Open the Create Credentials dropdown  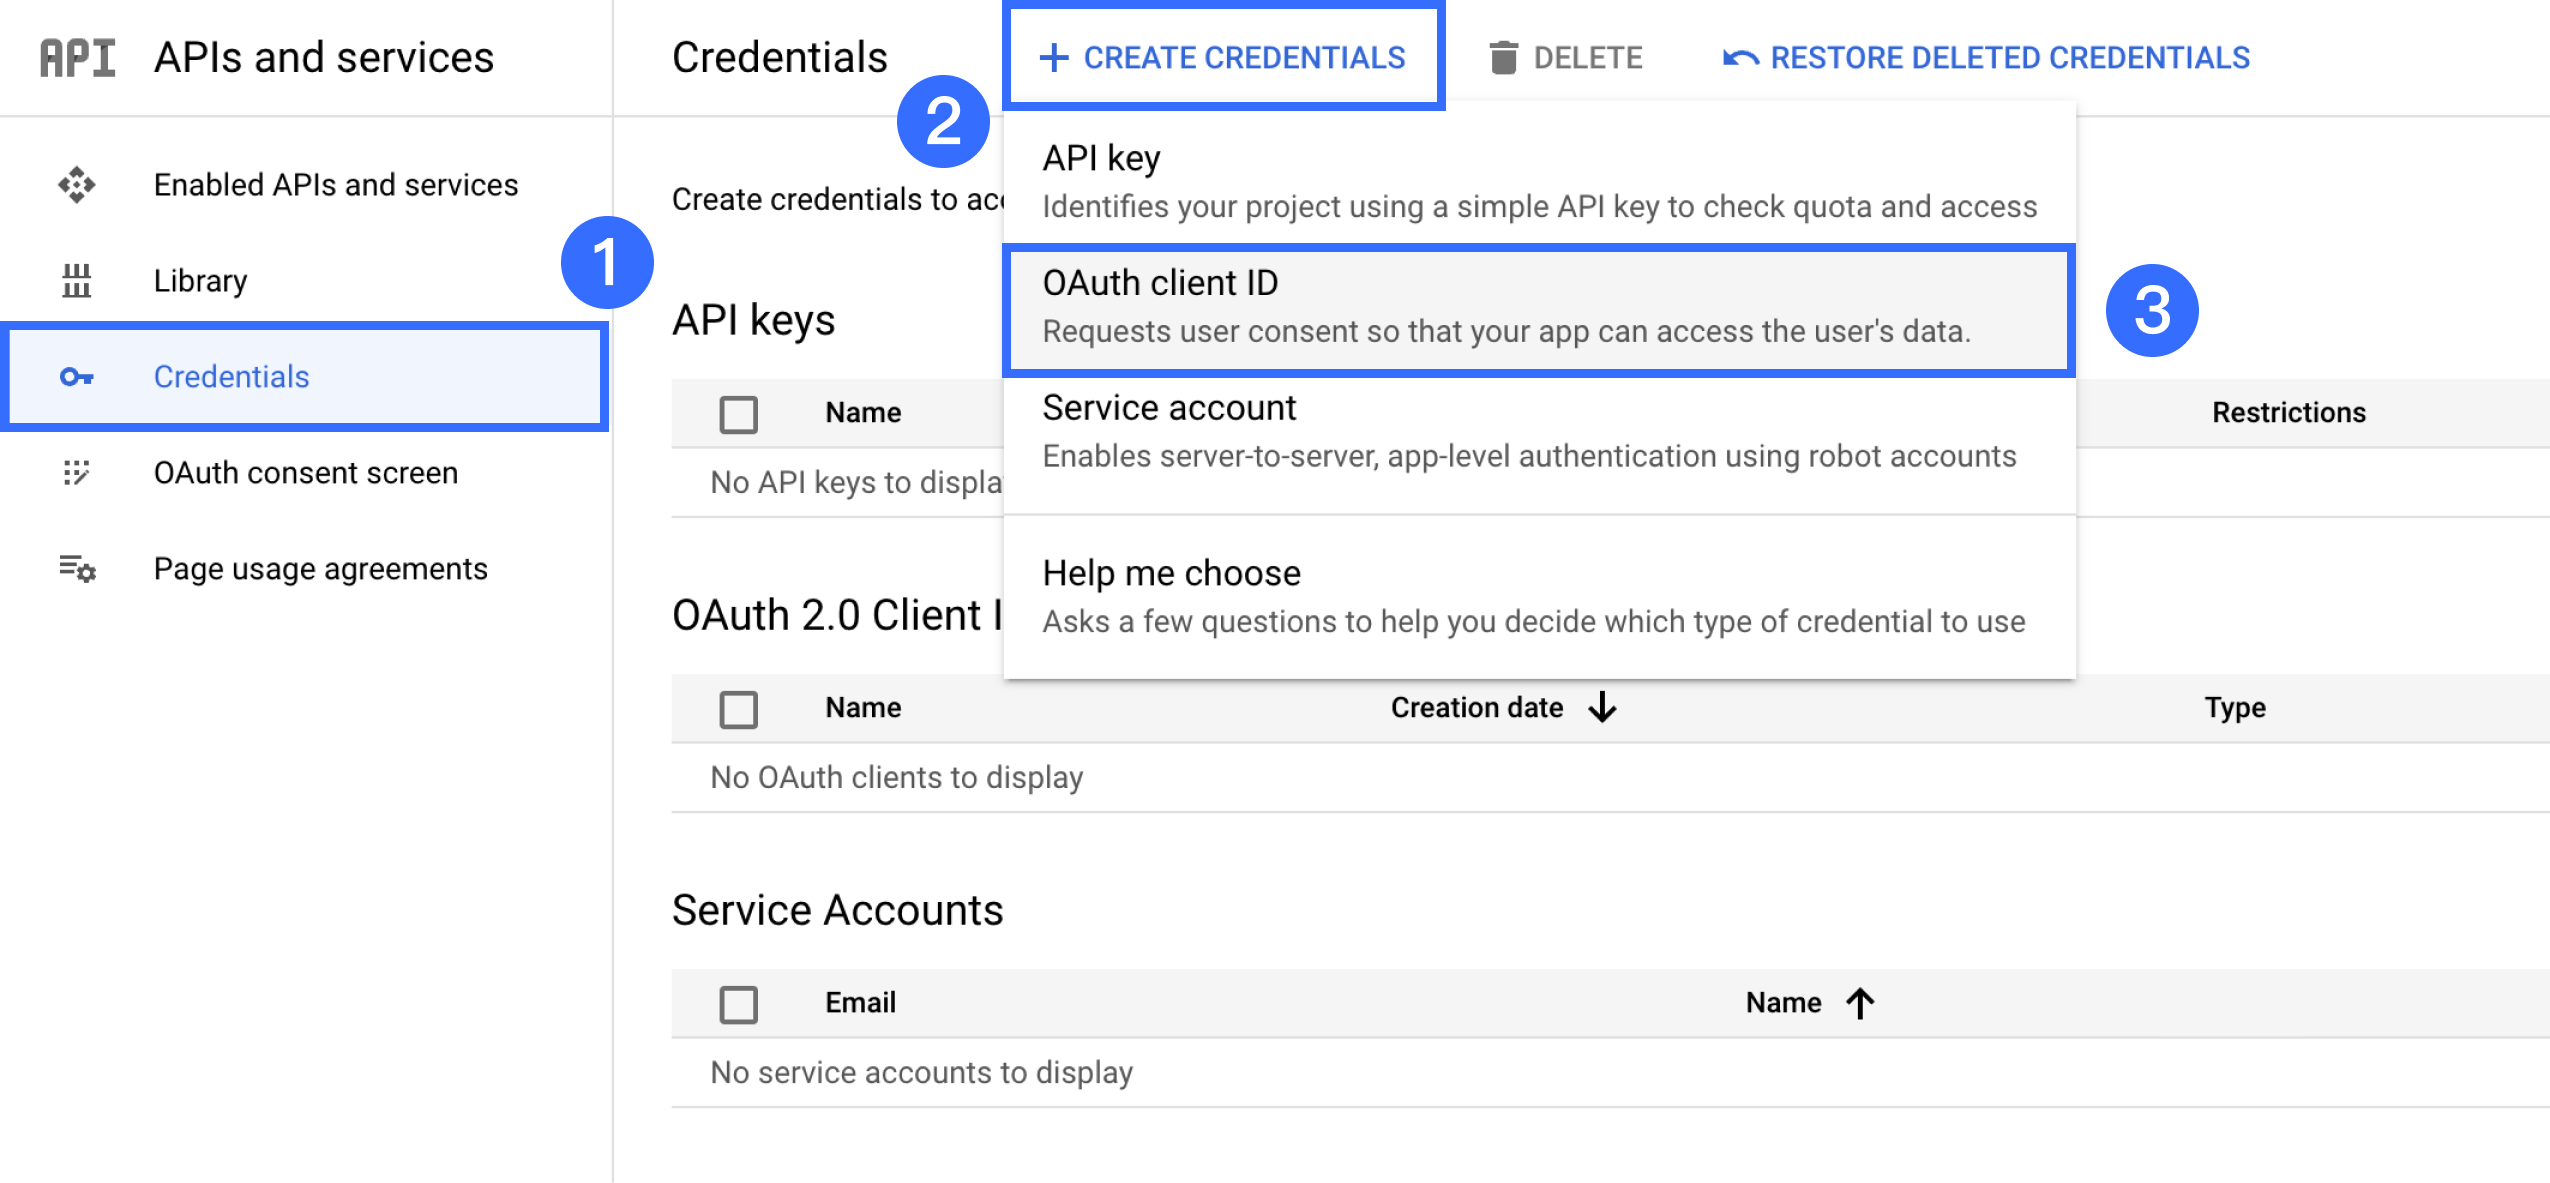tap(1224, 58)
